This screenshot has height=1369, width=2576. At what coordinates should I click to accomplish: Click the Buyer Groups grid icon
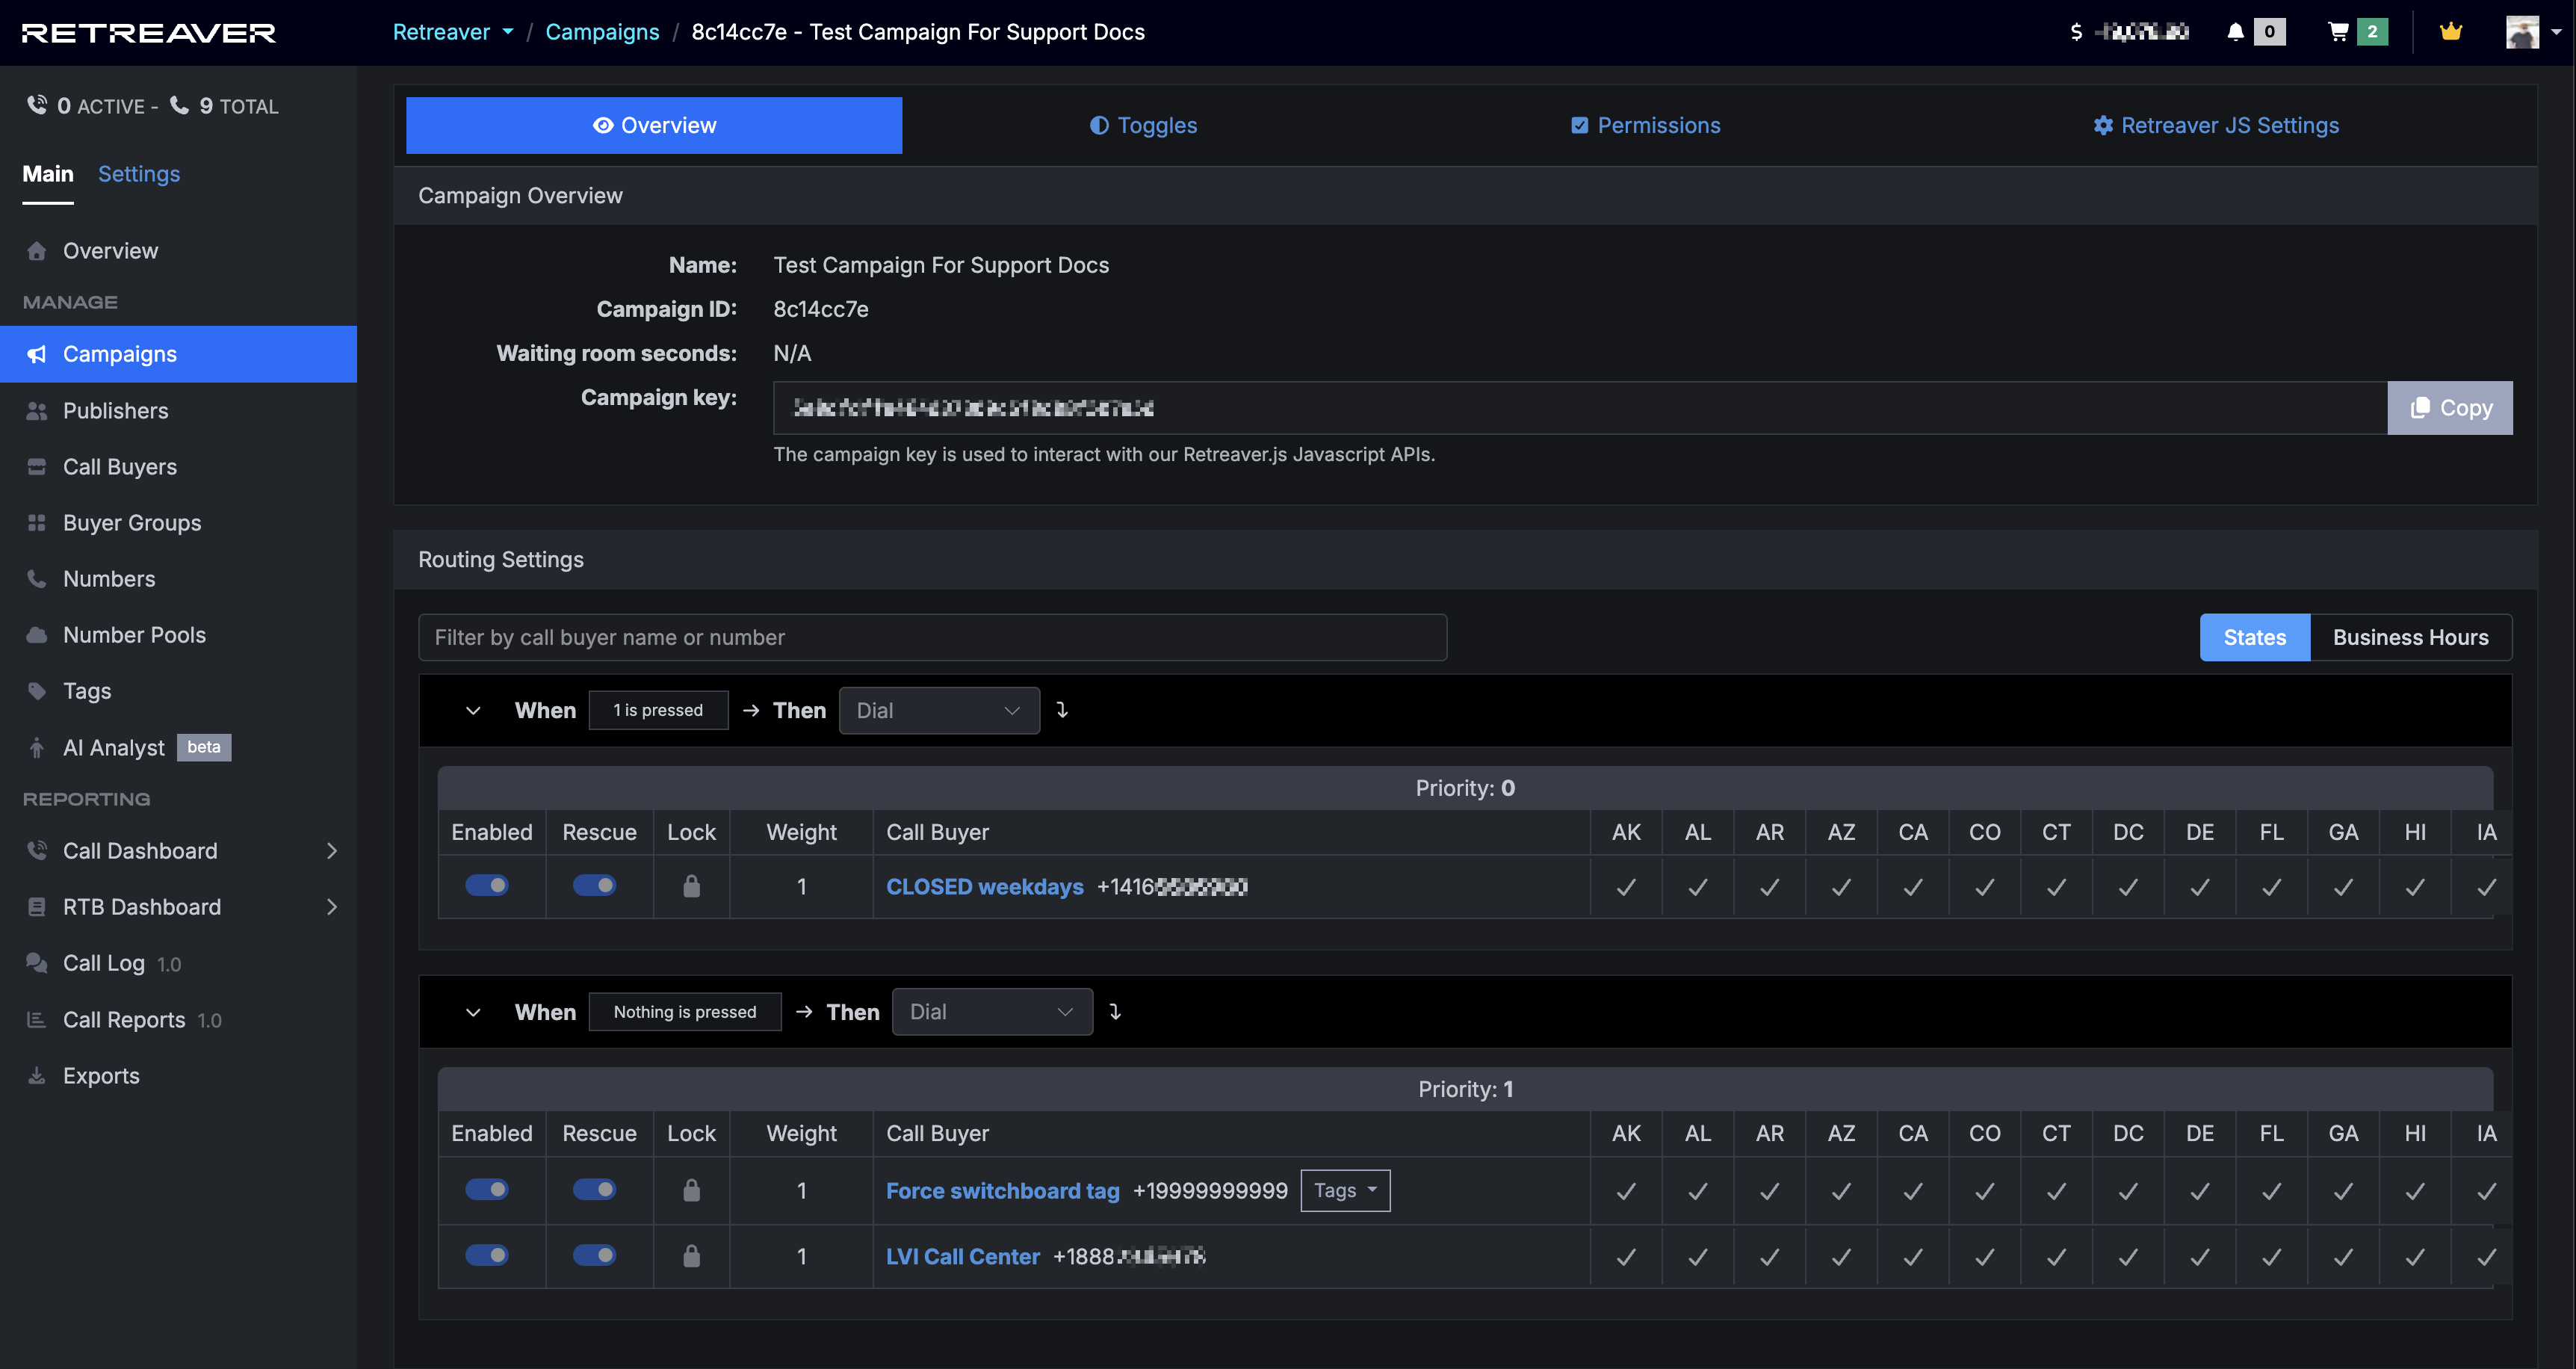click(x=37, y=523)
